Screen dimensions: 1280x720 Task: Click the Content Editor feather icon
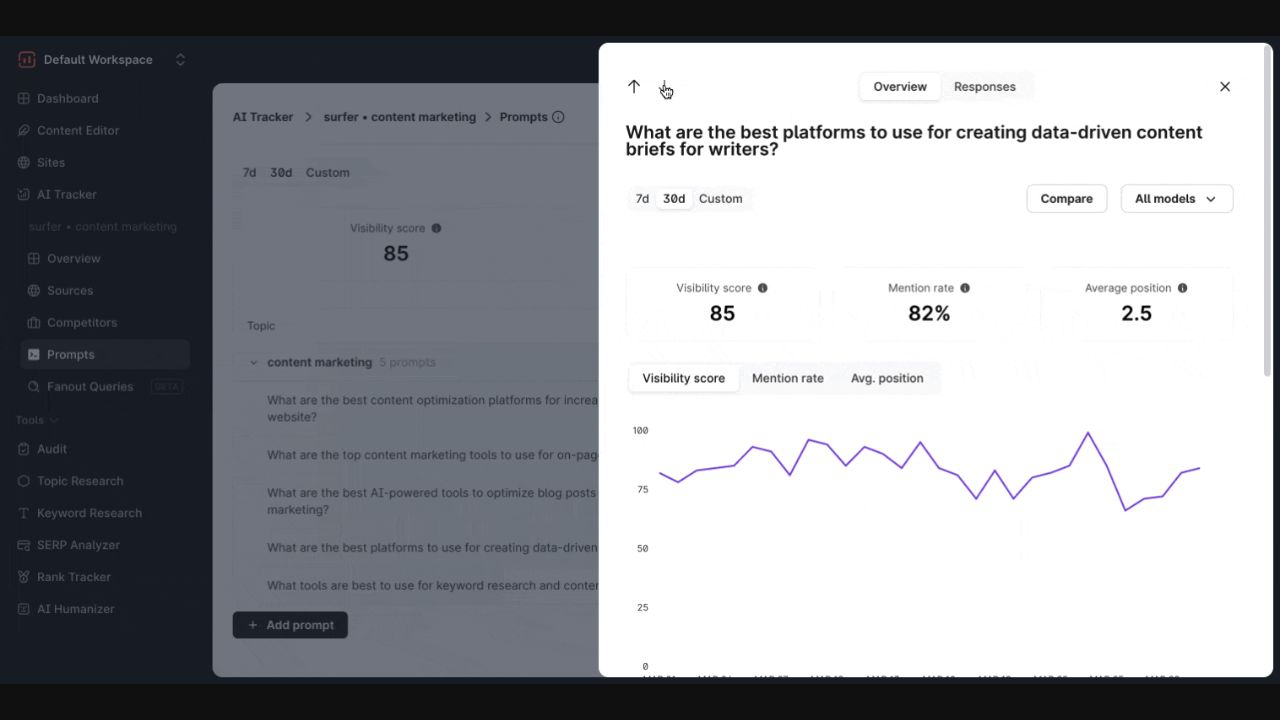coord(24,131)
